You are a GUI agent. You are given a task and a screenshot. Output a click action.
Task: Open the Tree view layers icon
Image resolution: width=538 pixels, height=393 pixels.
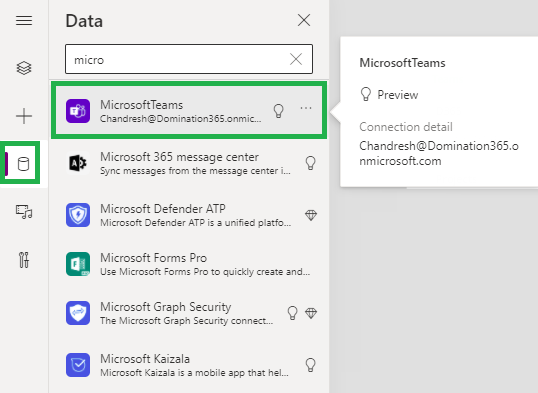click(24, 68)
